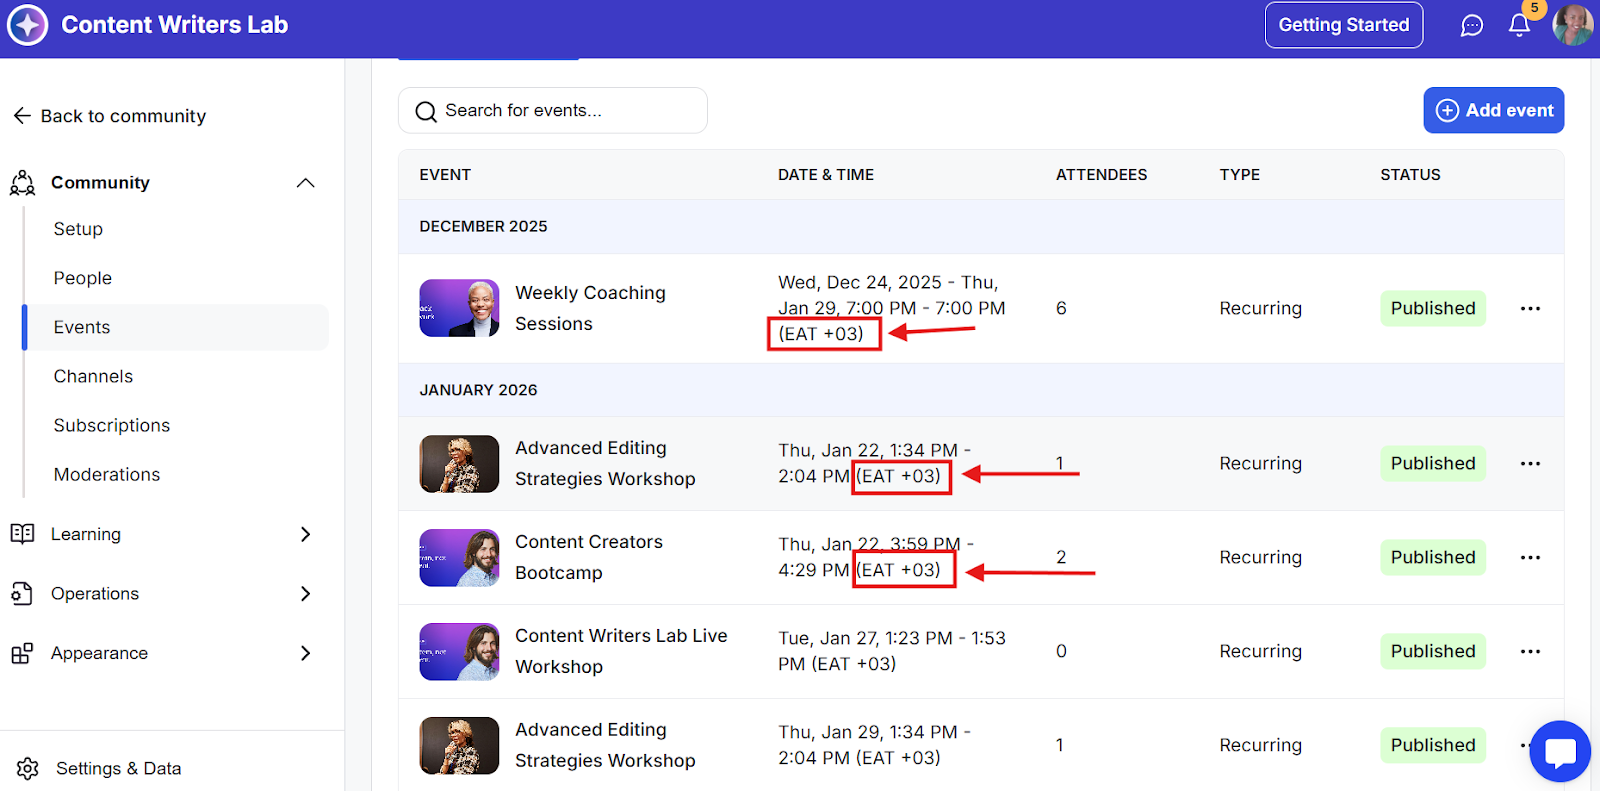Open the messages chat bubble icon
Screen dimensions: 1600x791
click(x=1472, y=25)
